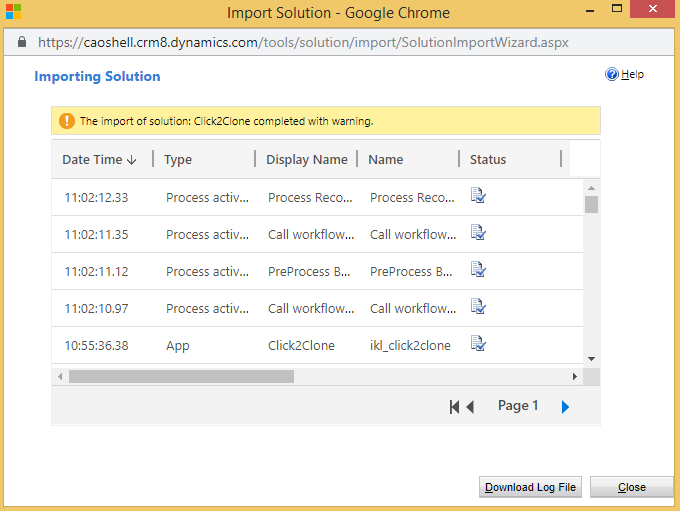The image size is (680, 511).
Task: Click status icon for 11:02:12.33 row
Action: pyautogui.click(x=478, y=196)
